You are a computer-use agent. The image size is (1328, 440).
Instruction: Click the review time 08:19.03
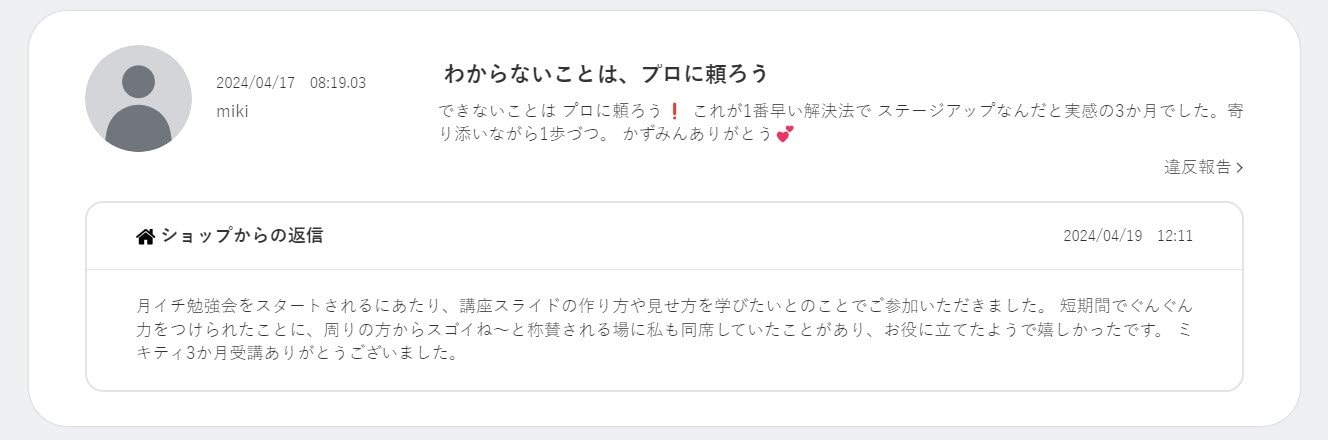pos(338,83)
